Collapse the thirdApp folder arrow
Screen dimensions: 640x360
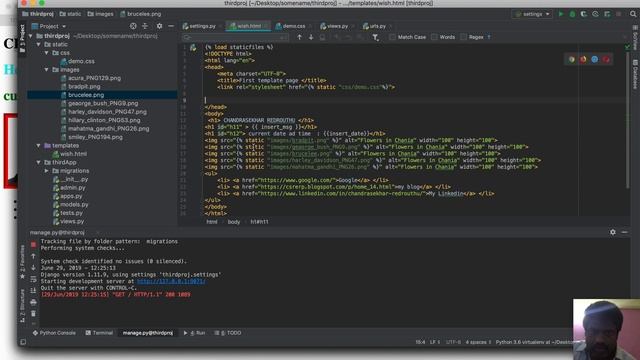coord(38,162)
